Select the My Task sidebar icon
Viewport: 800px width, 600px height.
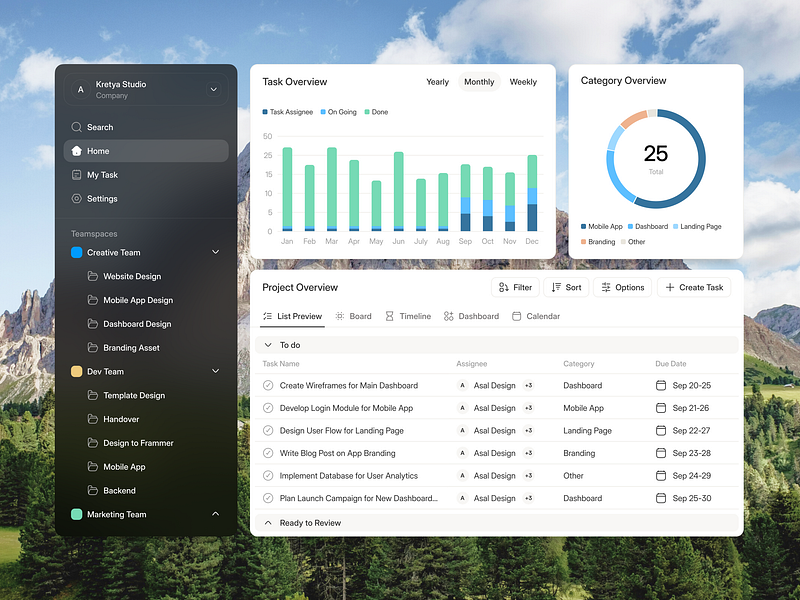pos(75,175)
